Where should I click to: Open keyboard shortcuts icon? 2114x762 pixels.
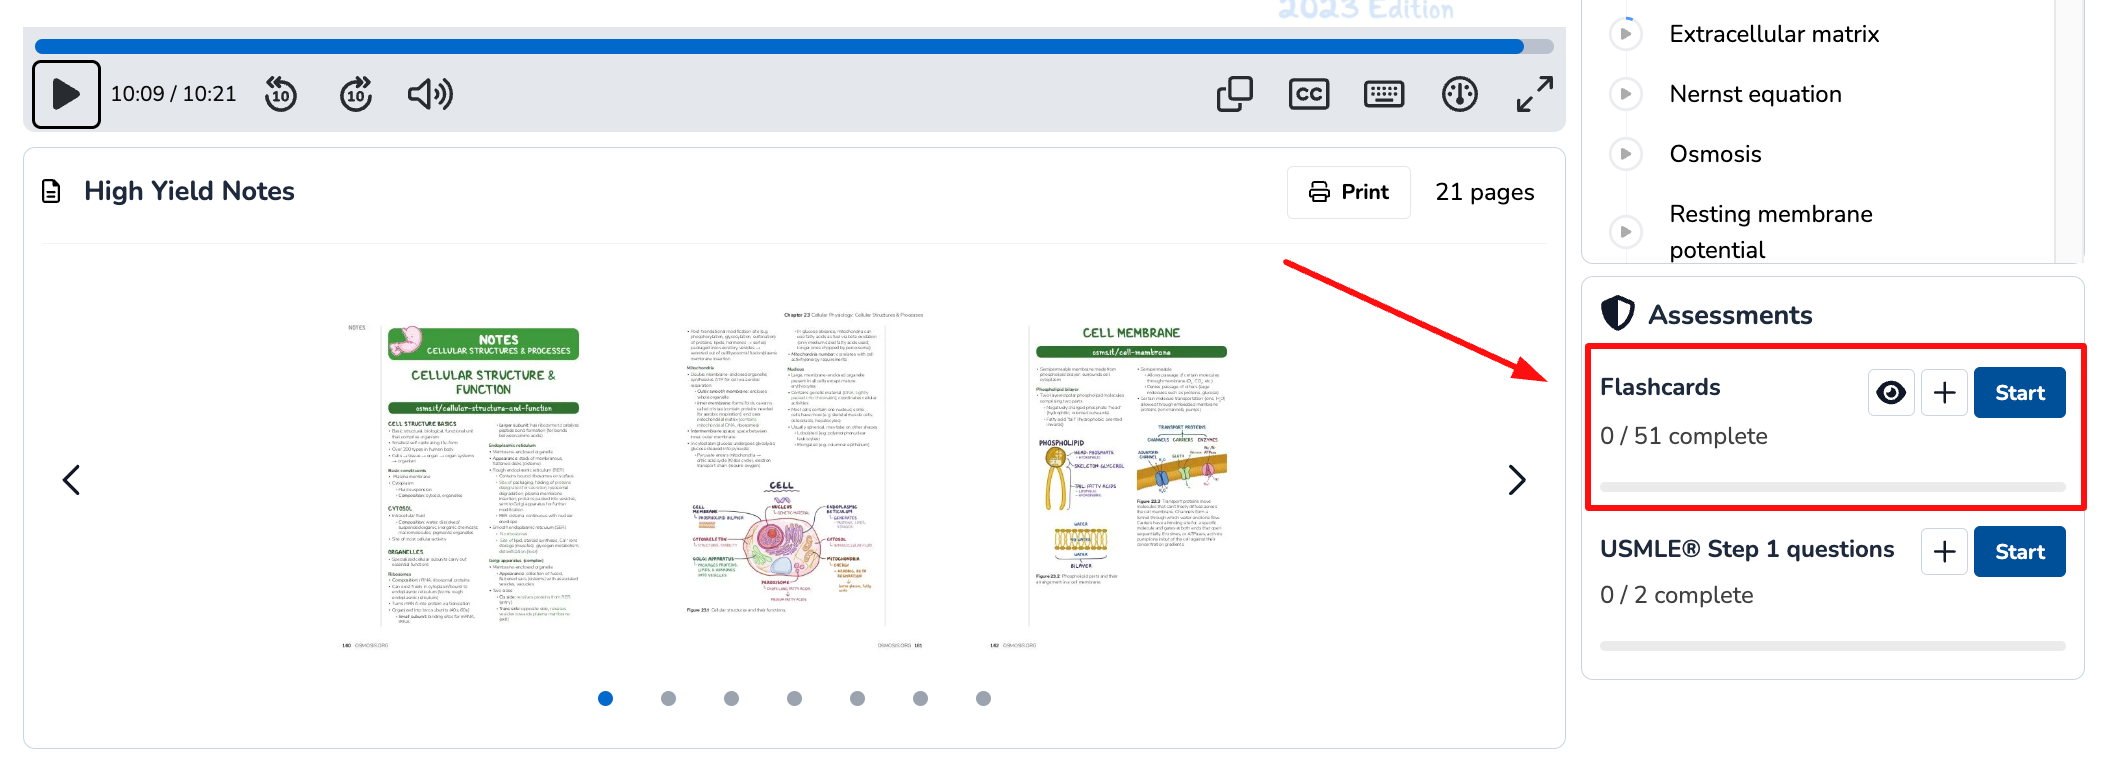pyautogui.click(x=1384, y=95)
